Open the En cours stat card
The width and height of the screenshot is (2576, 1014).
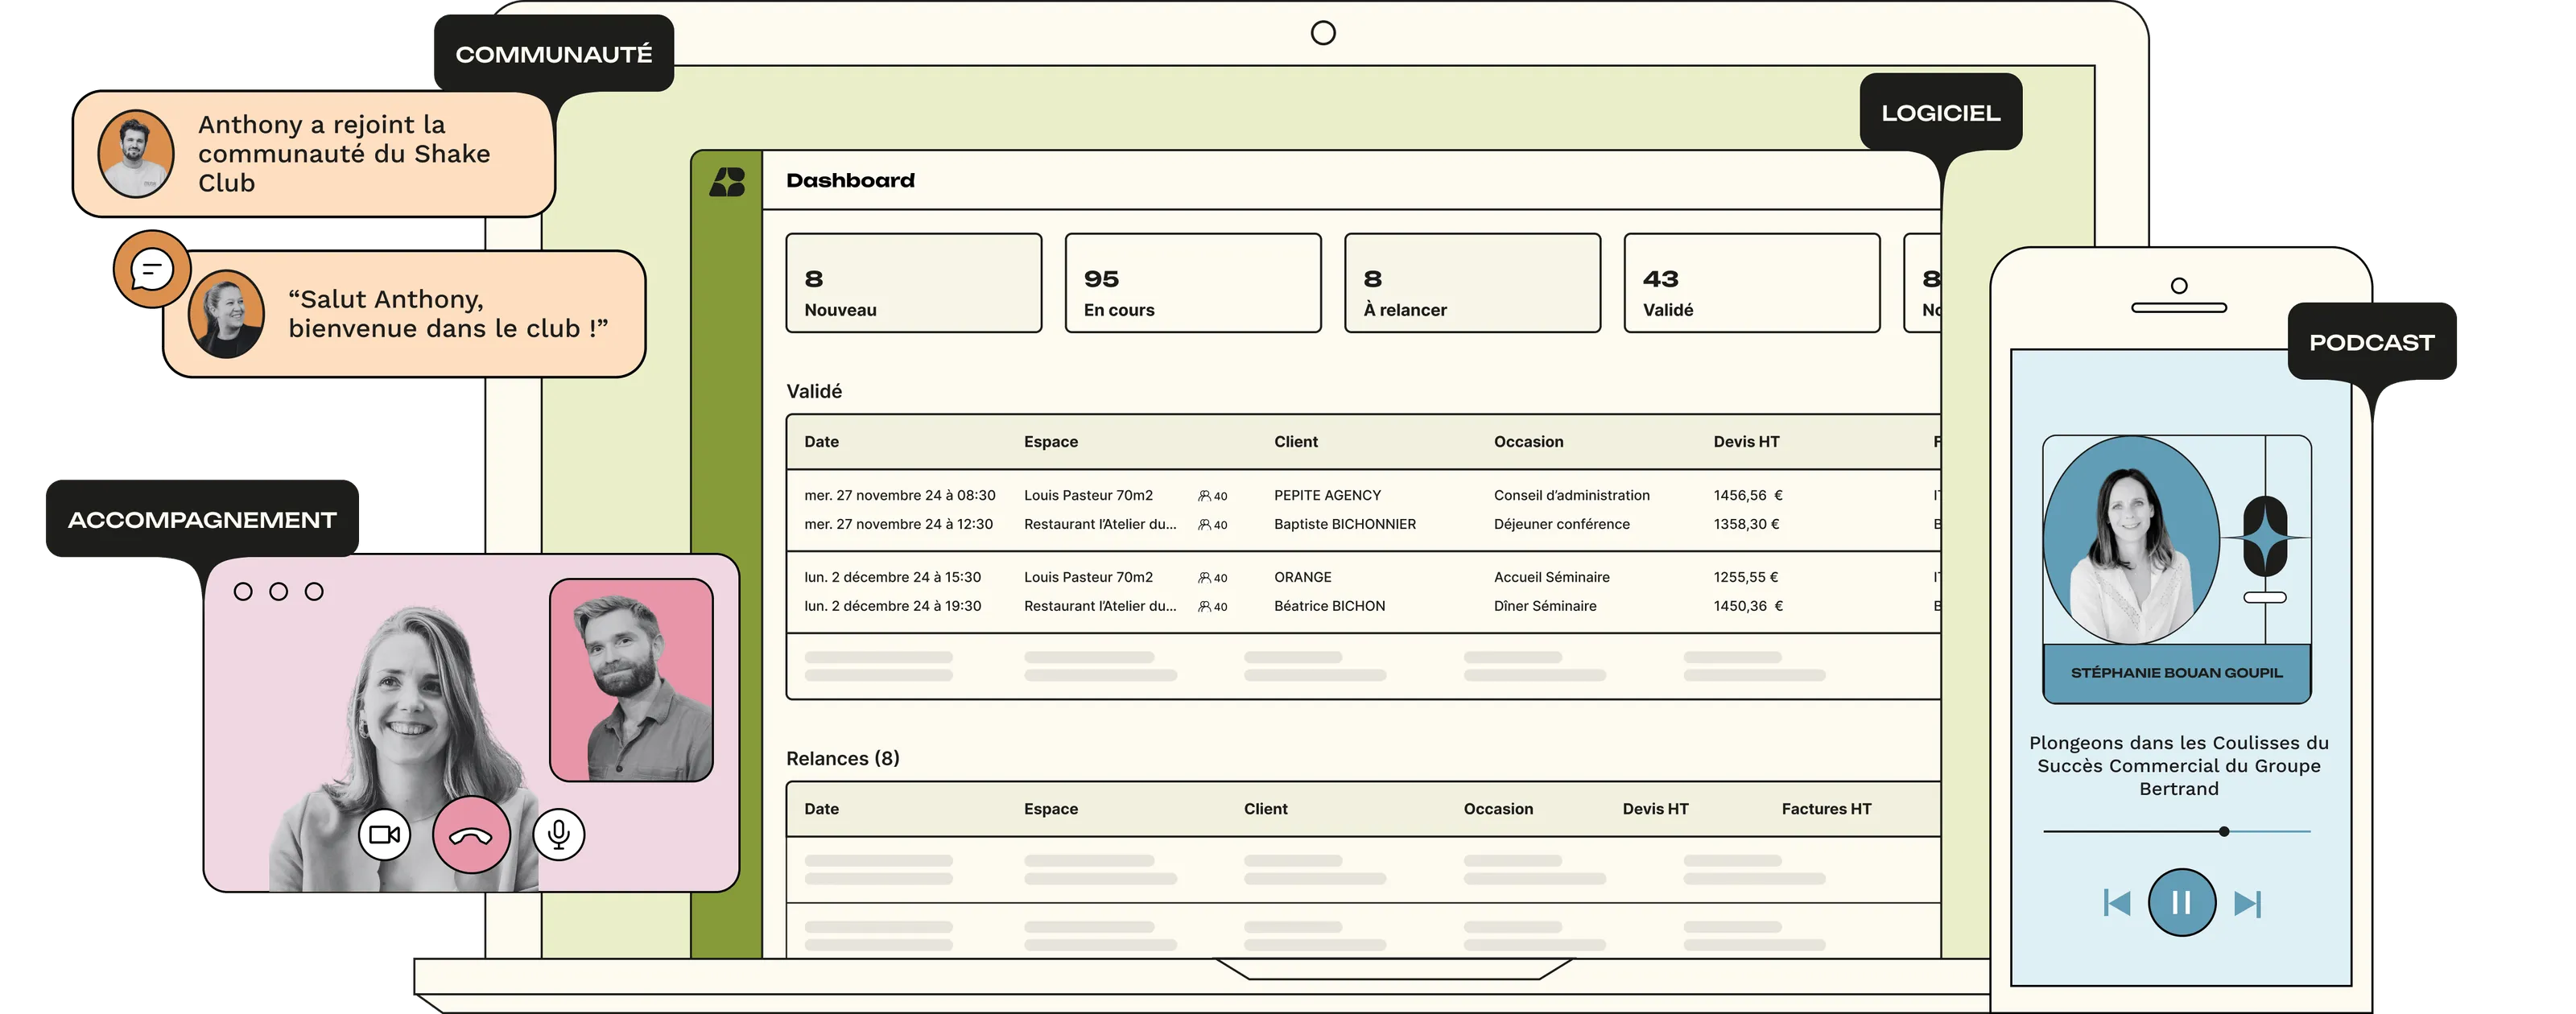point(1192,283)
